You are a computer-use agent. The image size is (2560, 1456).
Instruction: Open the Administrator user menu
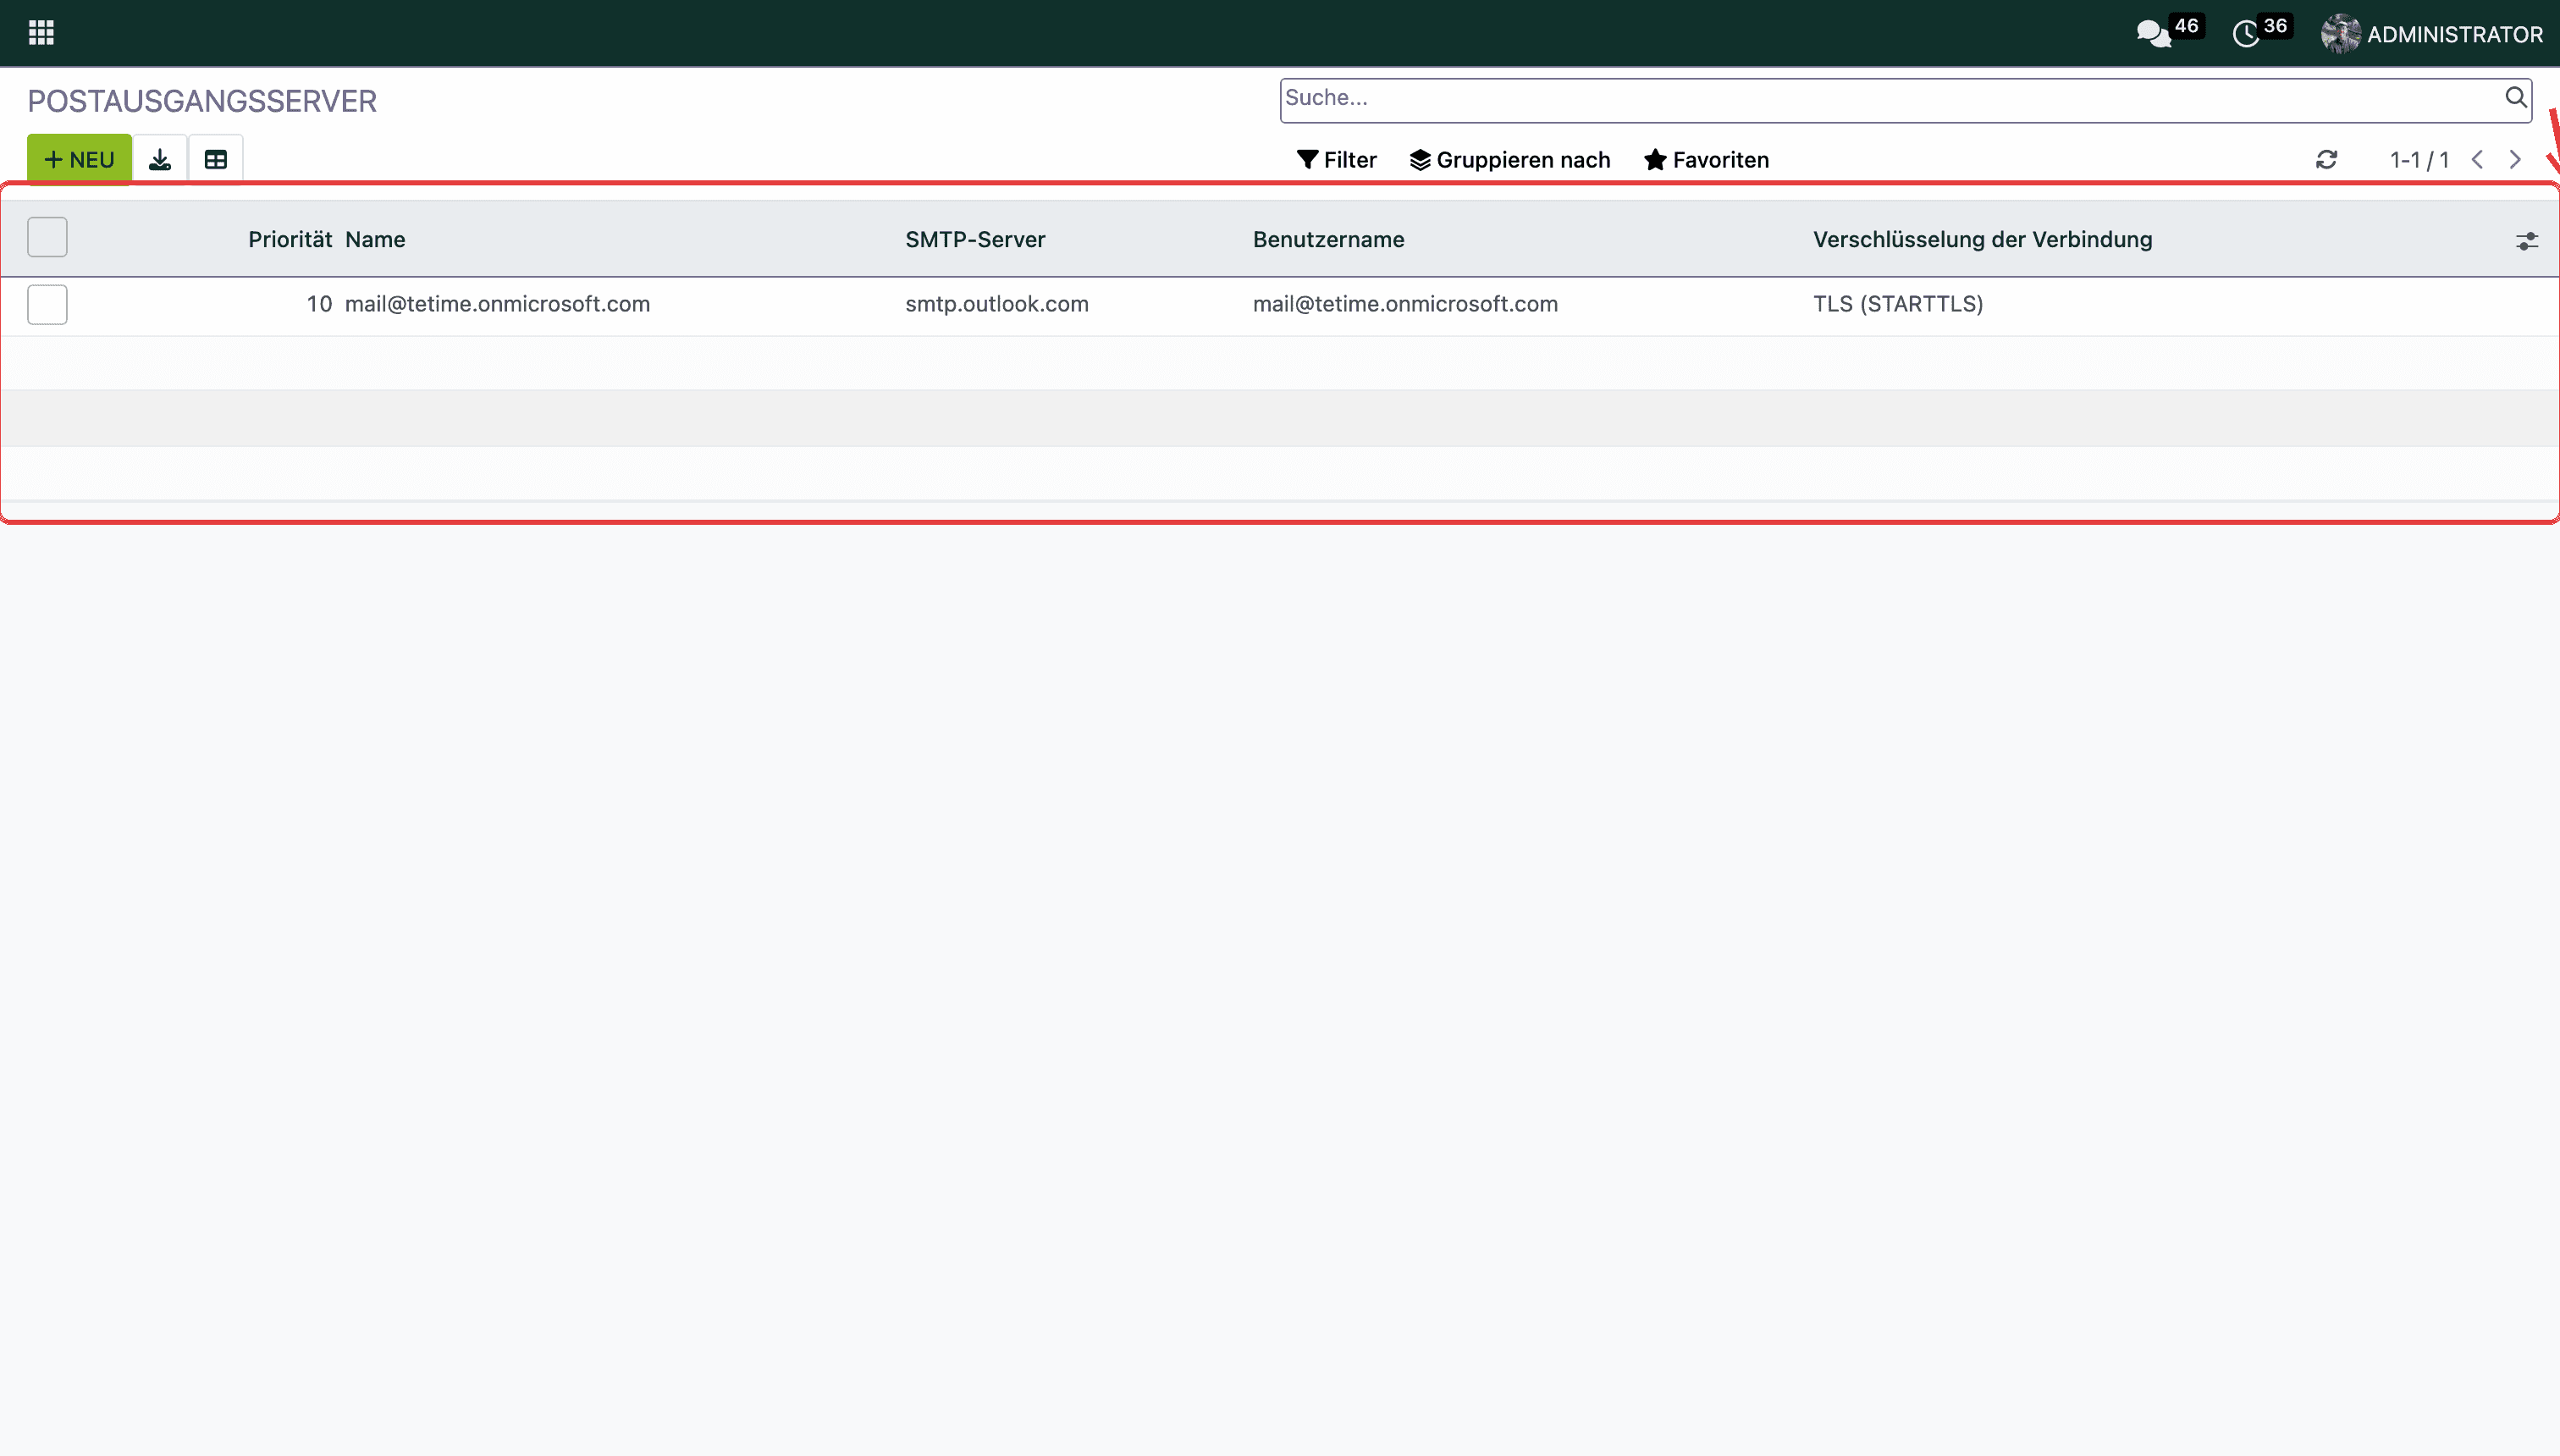(x=2432, y=34)
